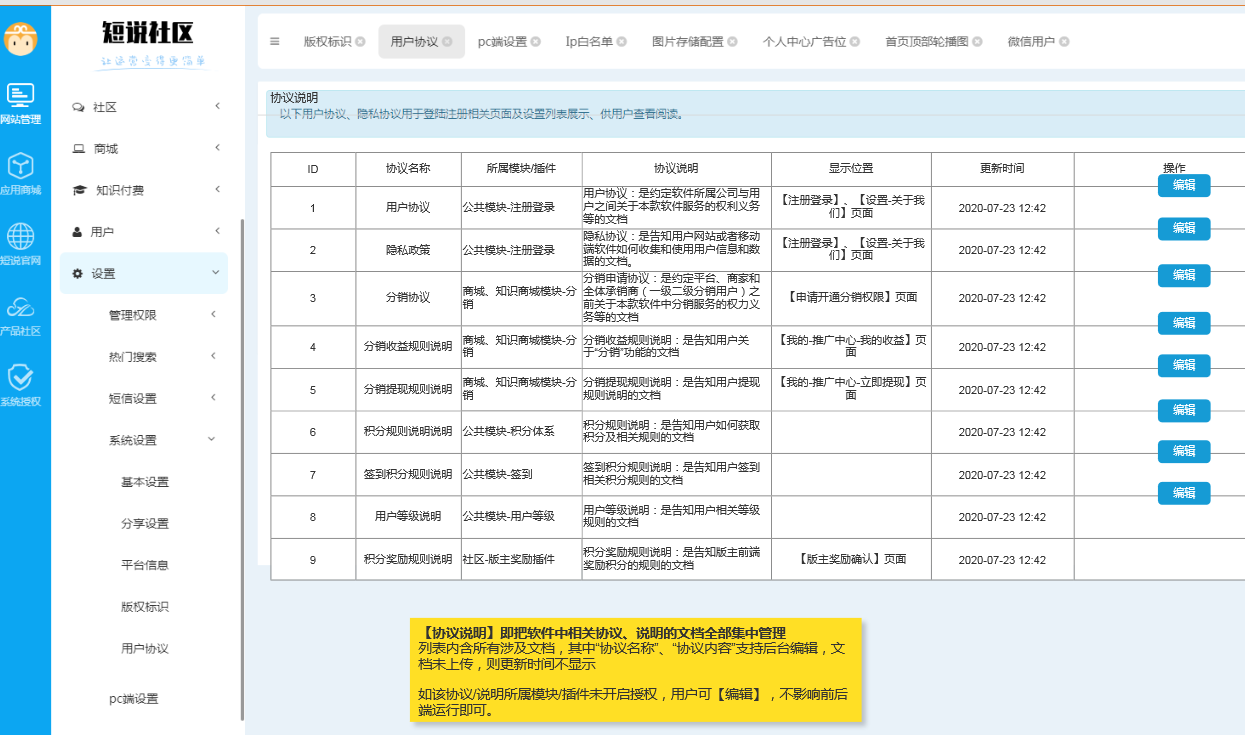Click the 签到积分规则说明 name cell

coord(408,475)
